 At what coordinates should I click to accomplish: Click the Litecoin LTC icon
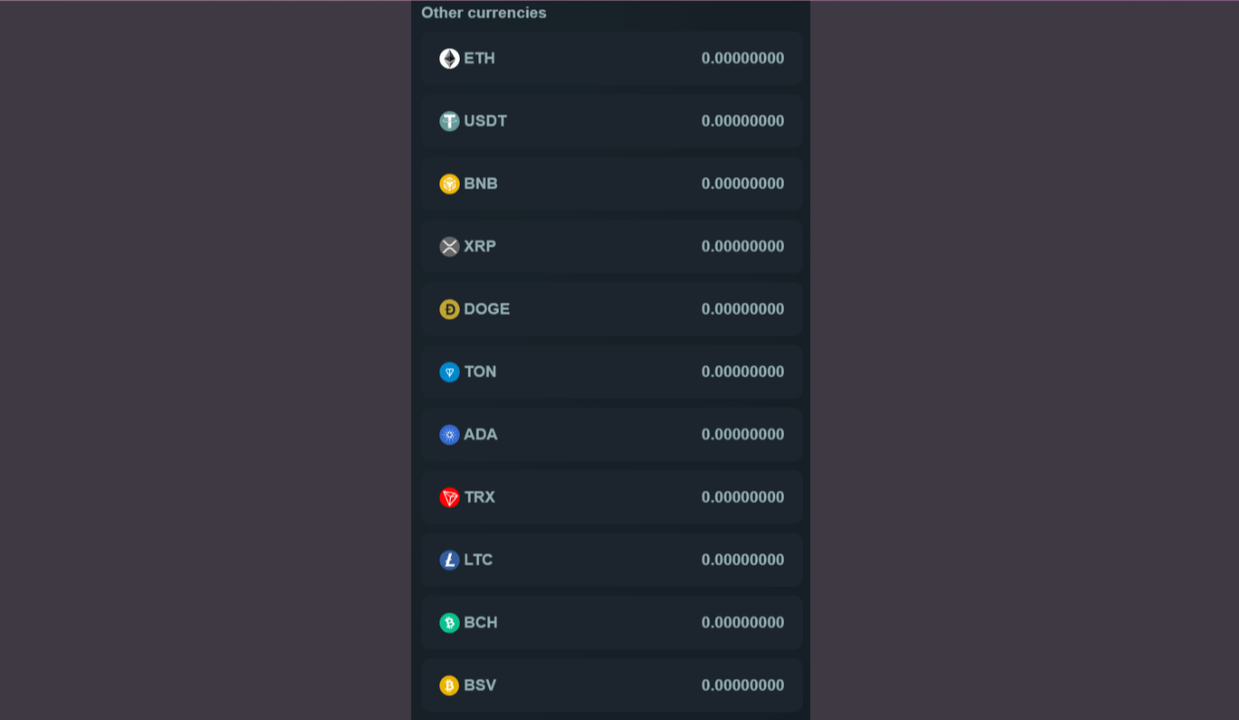(449, 560)
